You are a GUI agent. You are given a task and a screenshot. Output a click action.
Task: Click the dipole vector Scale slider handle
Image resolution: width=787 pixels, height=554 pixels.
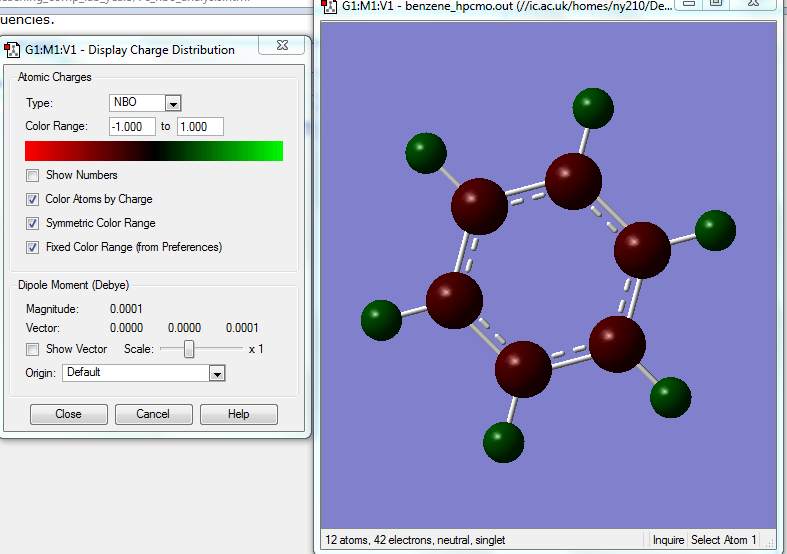(188, 349)
